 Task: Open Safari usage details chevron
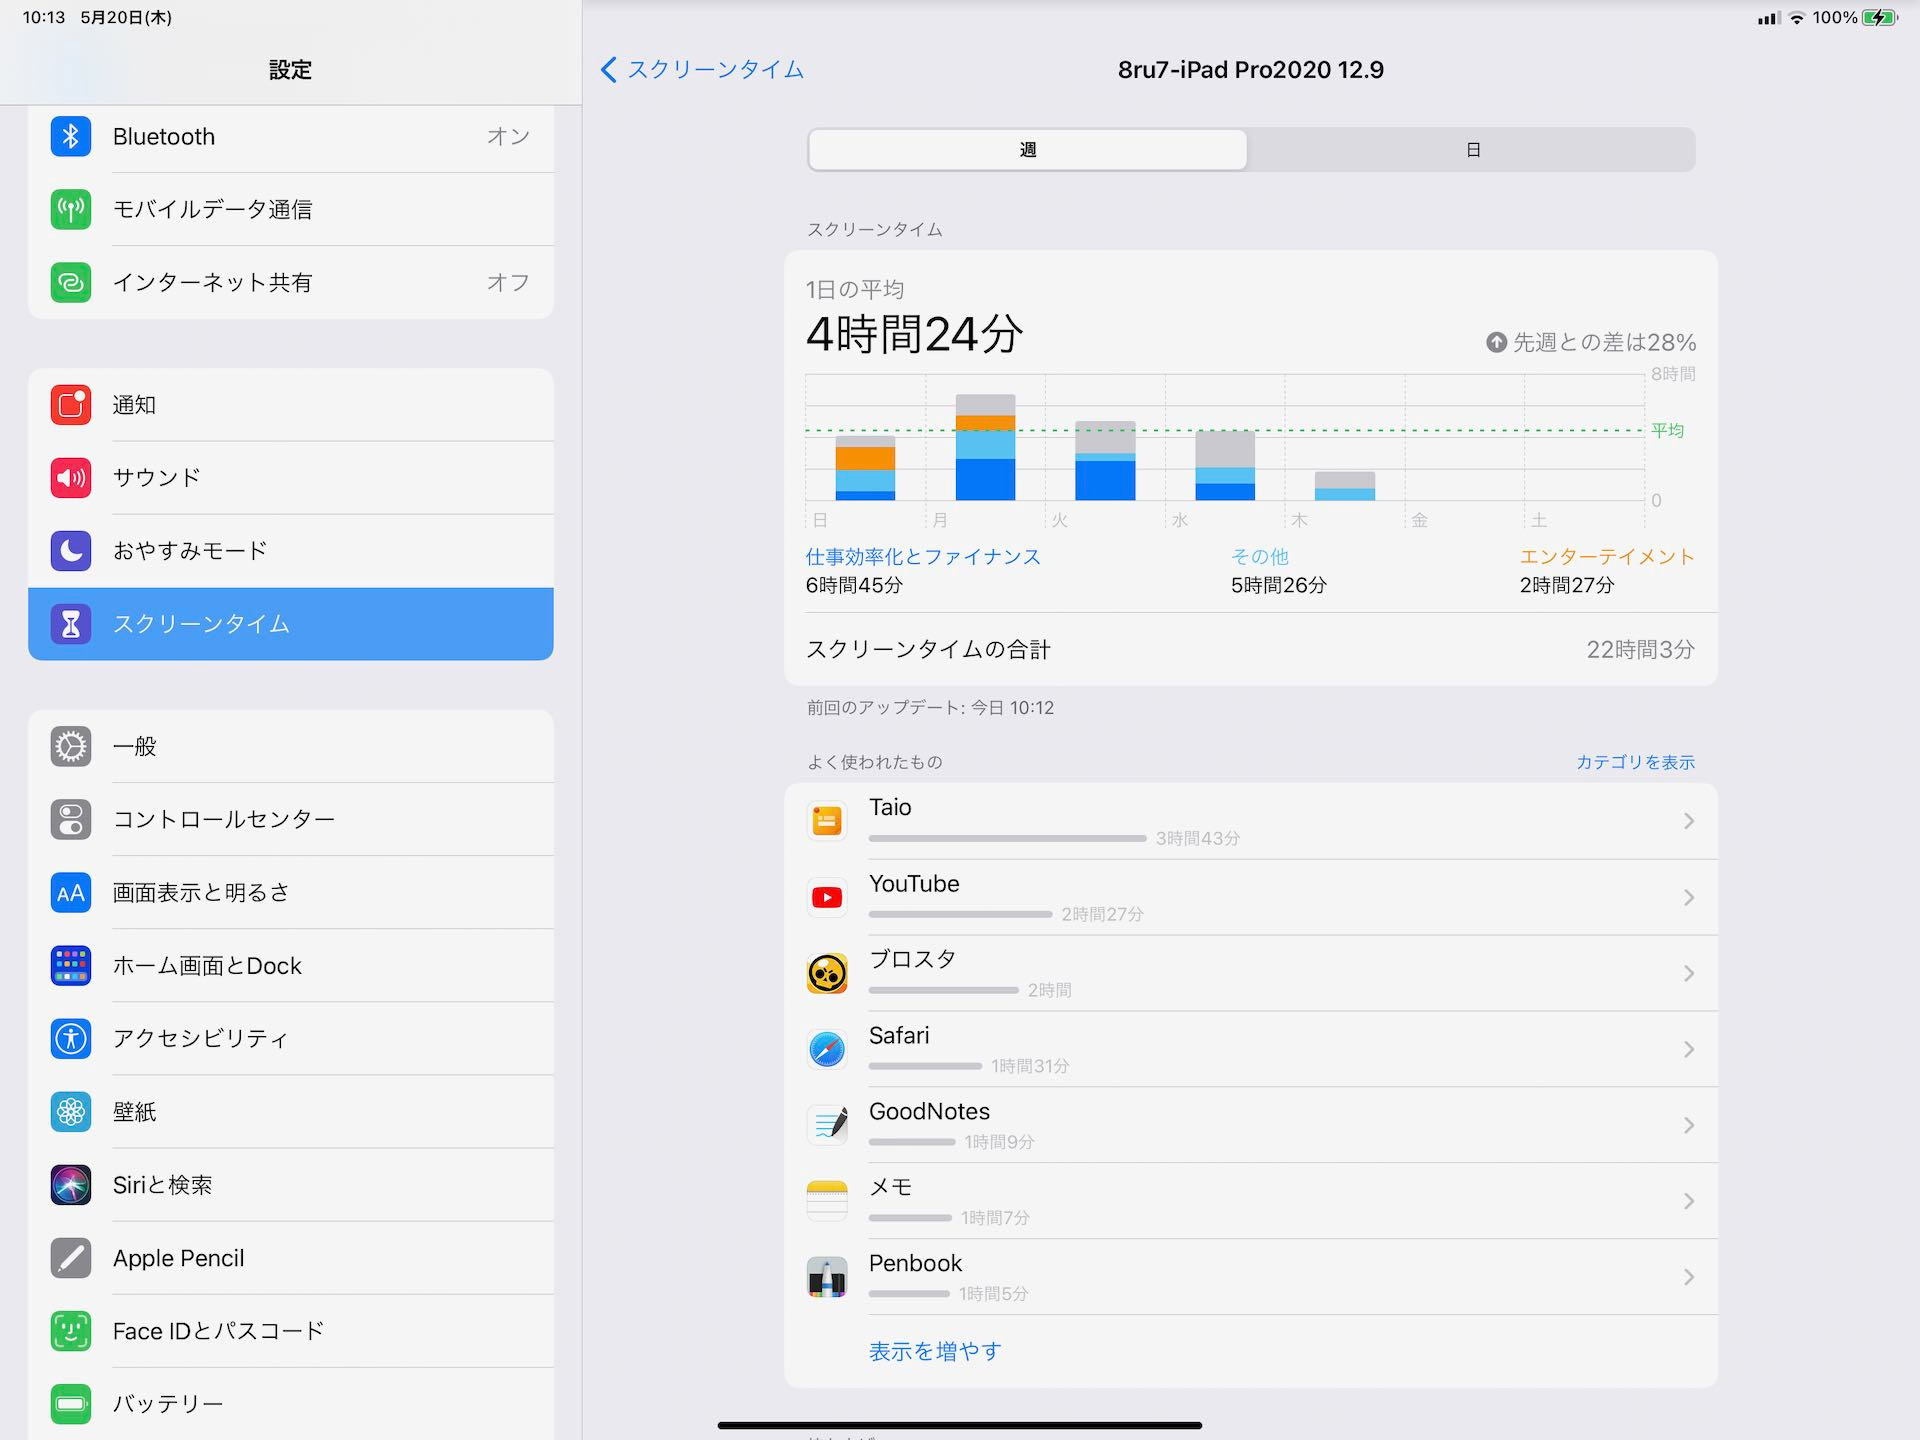click(x=1689, y=1049)
